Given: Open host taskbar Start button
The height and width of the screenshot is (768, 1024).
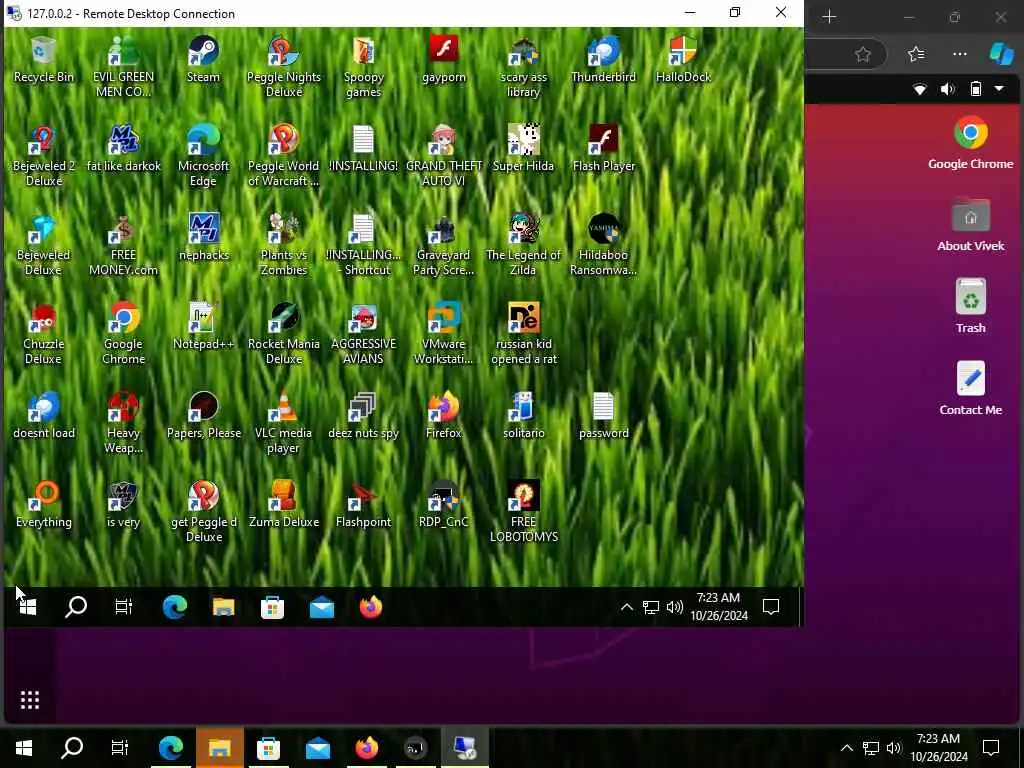Looking at the screenshot, I should 24,748.
